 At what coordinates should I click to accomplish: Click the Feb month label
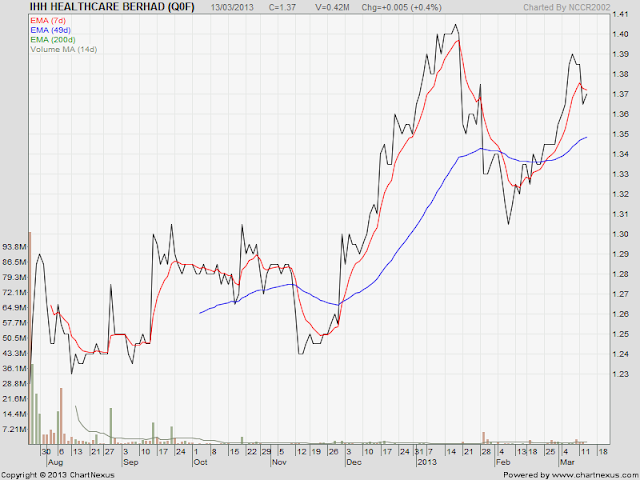click(x=503, y=462)
